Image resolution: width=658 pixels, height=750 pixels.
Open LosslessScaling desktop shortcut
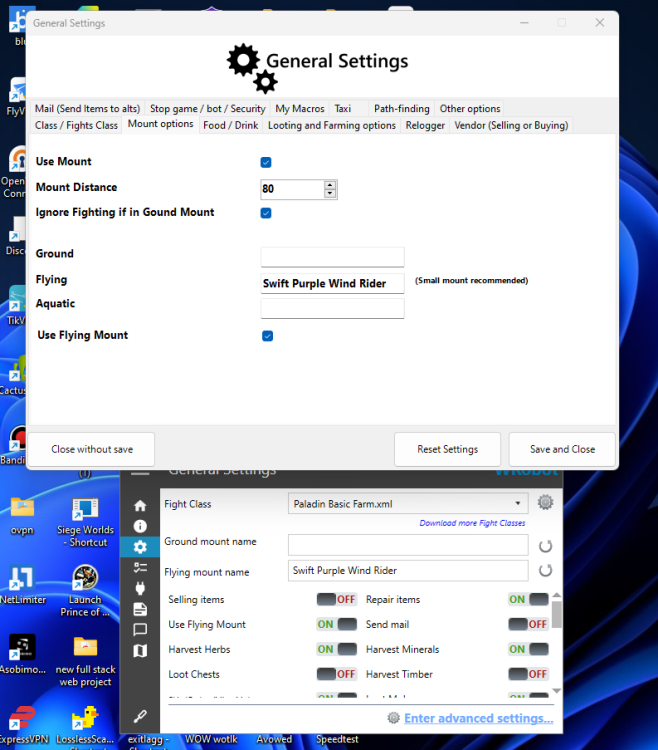coord(85,724)
